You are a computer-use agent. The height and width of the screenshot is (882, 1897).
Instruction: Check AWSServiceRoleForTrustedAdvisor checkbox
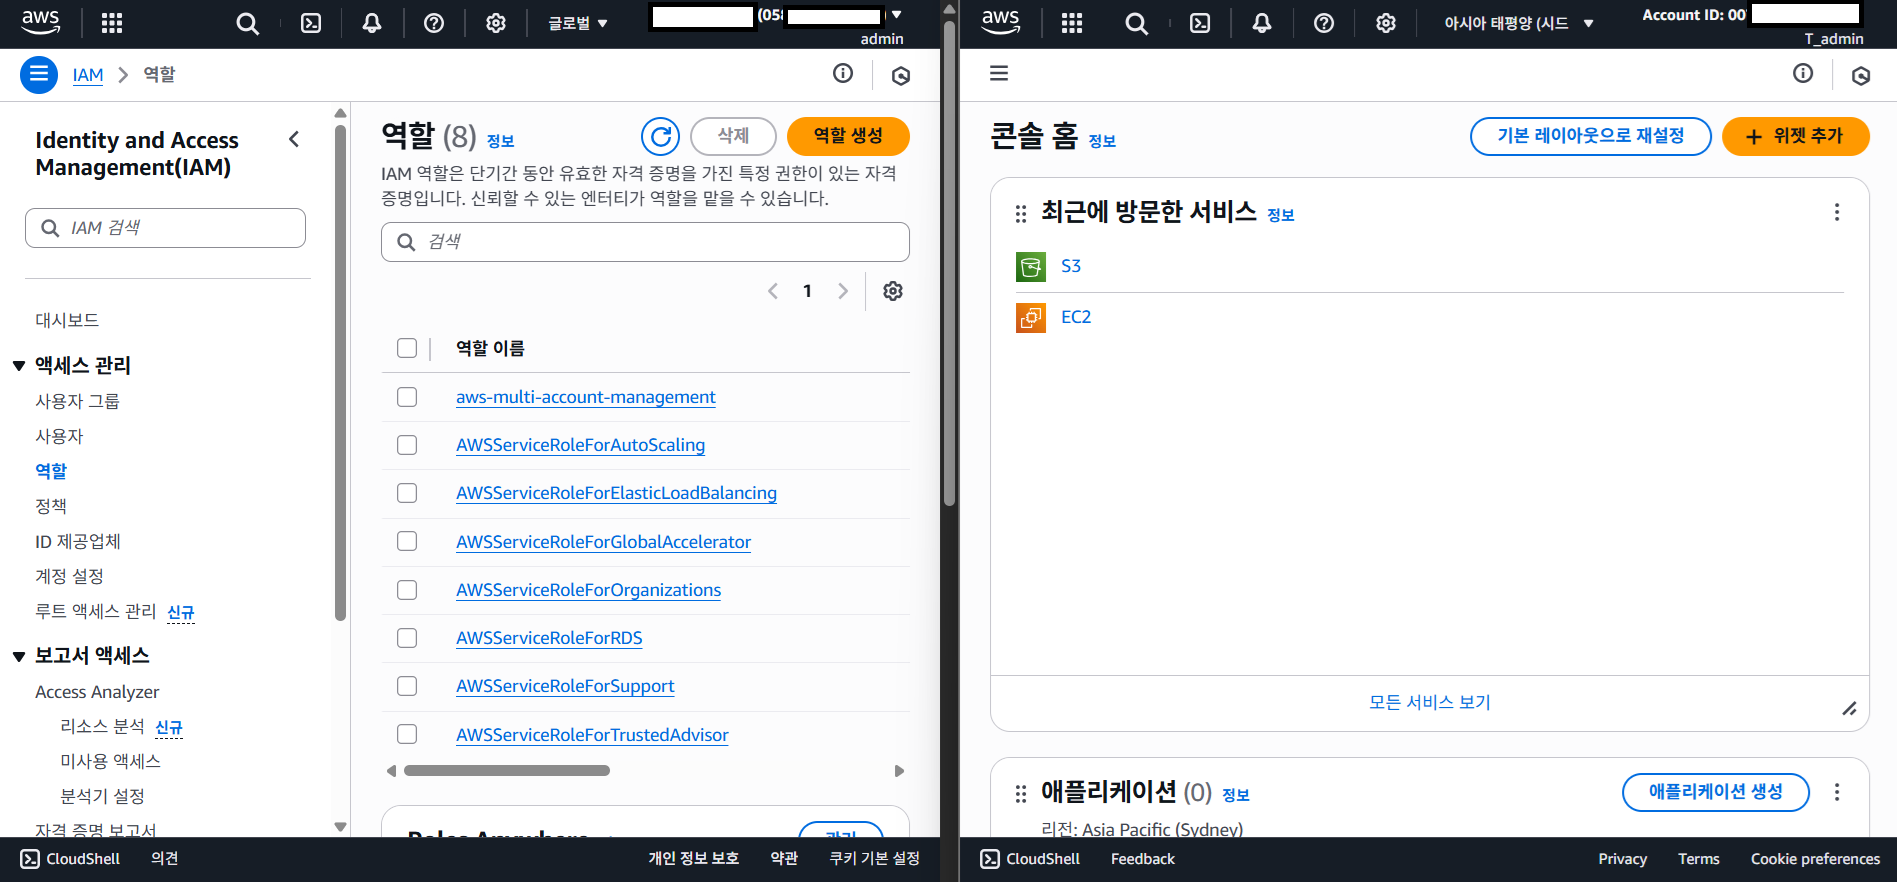[407, 734]
